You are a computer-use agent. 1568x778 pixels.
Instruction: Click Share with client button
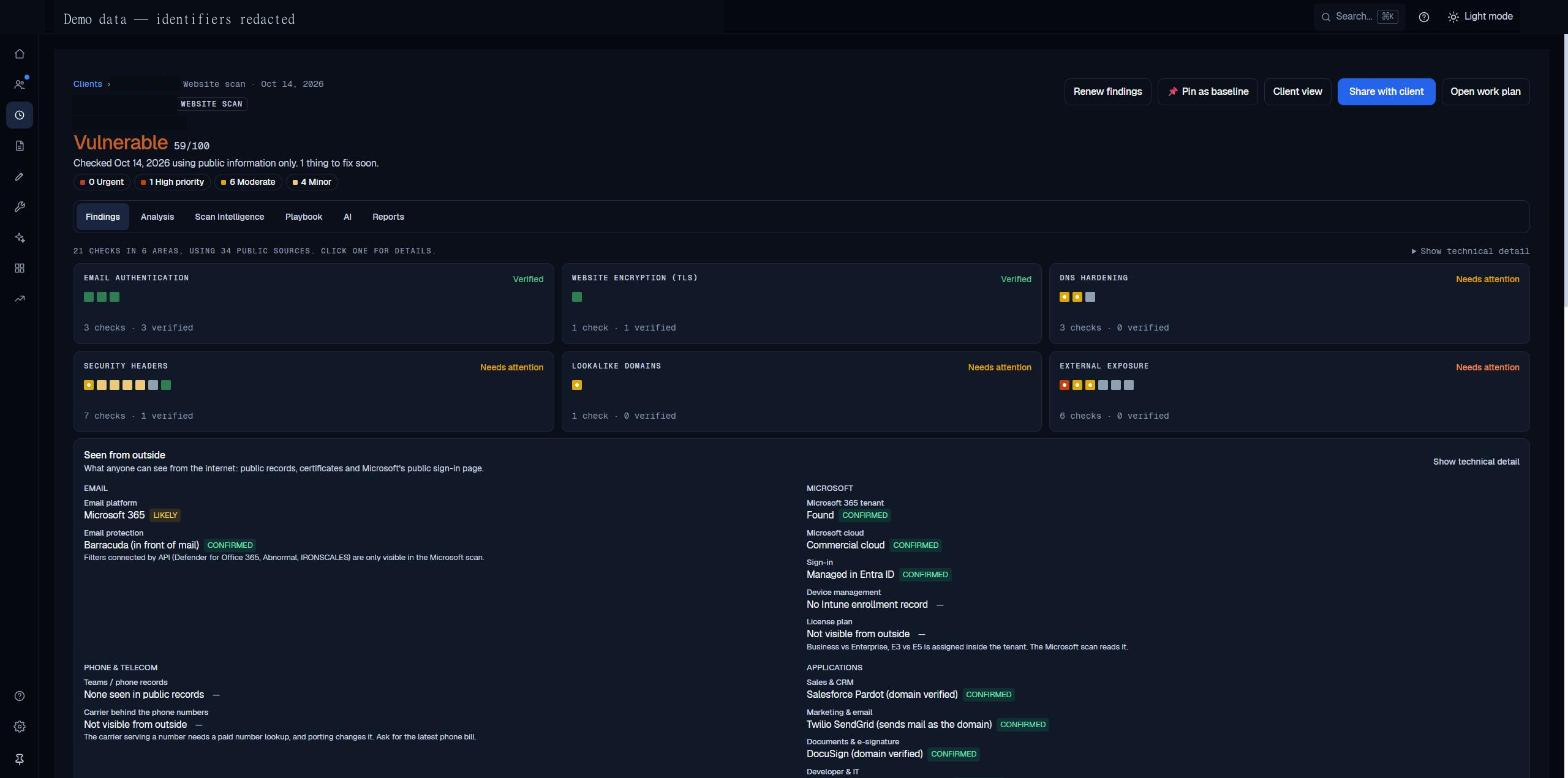click(1386, 92)
